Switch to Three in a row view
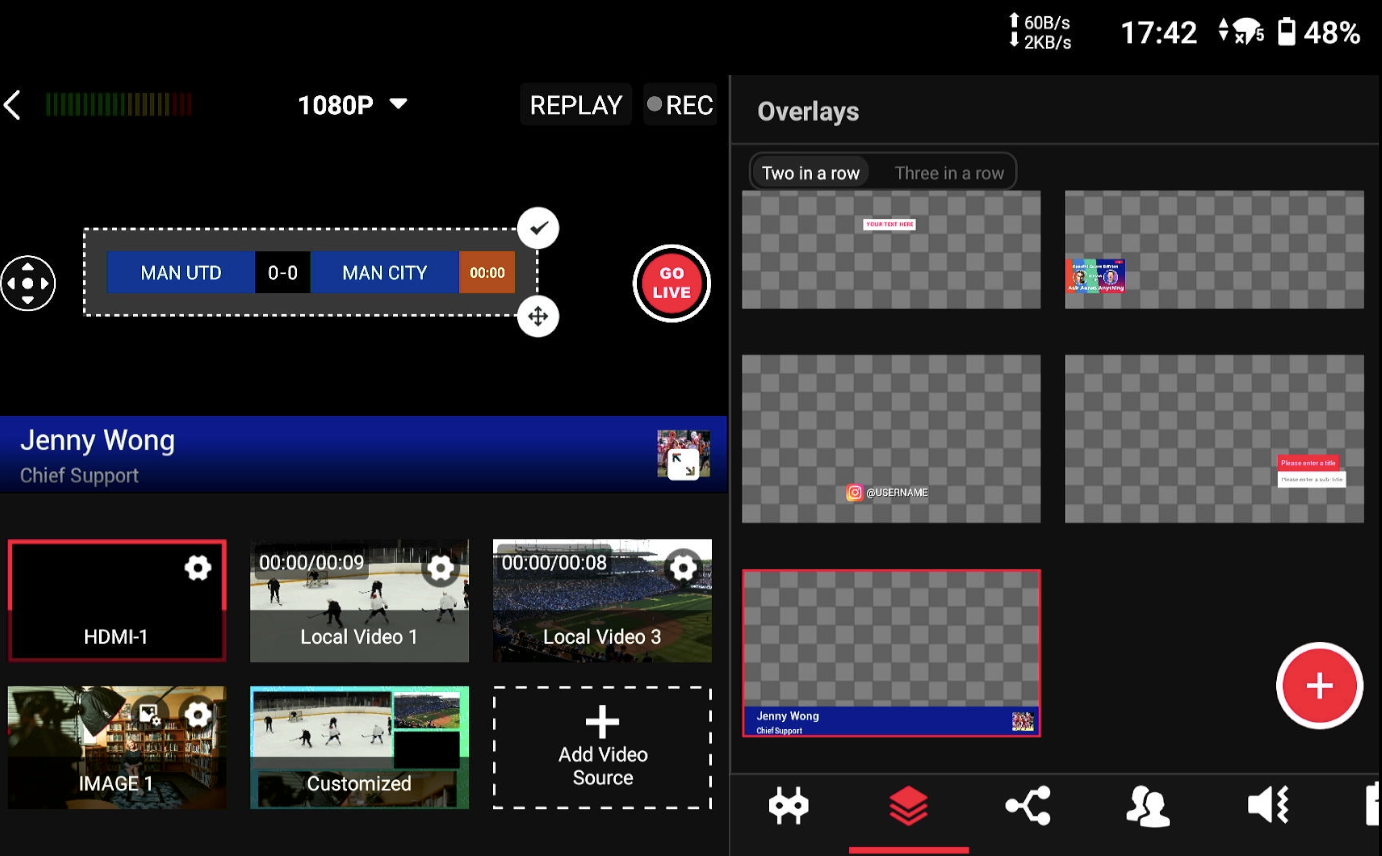The width and height of the screenshot is (1382, 856). pyautogui.click(x=949, y=173)
